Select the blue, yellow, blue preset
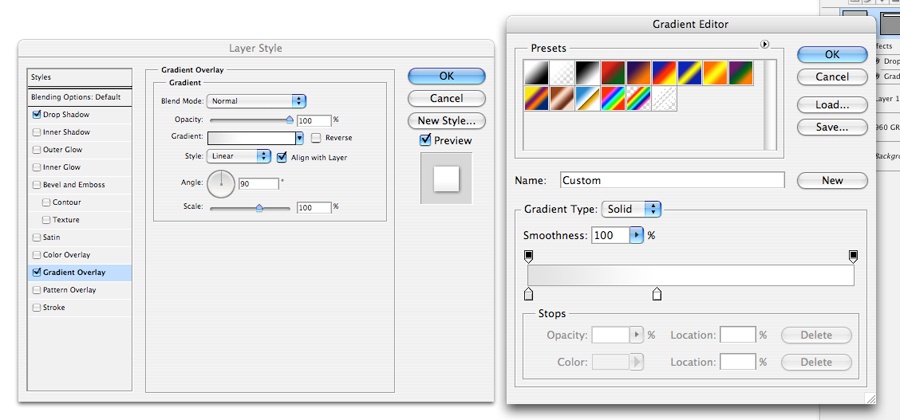The image size is (900, 420). click(x=689, y=73)
